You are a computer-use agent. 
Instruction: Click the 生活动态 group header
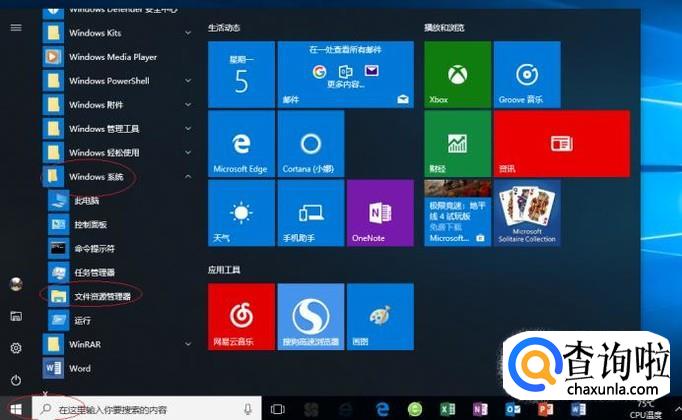[224, 28]
